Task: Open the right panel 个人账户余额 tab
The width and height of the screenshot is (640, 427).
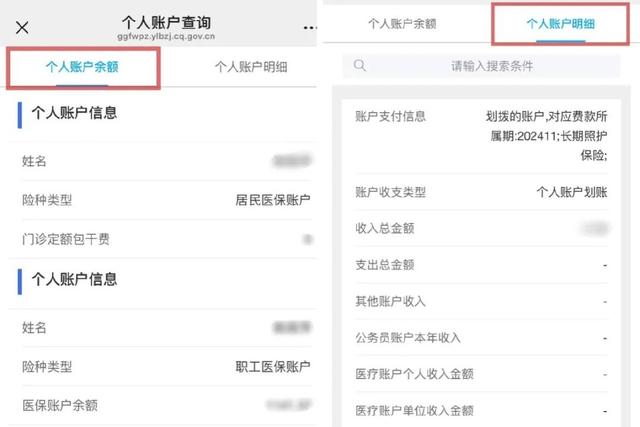Action: pyautogui.click(x=402, y=24)
